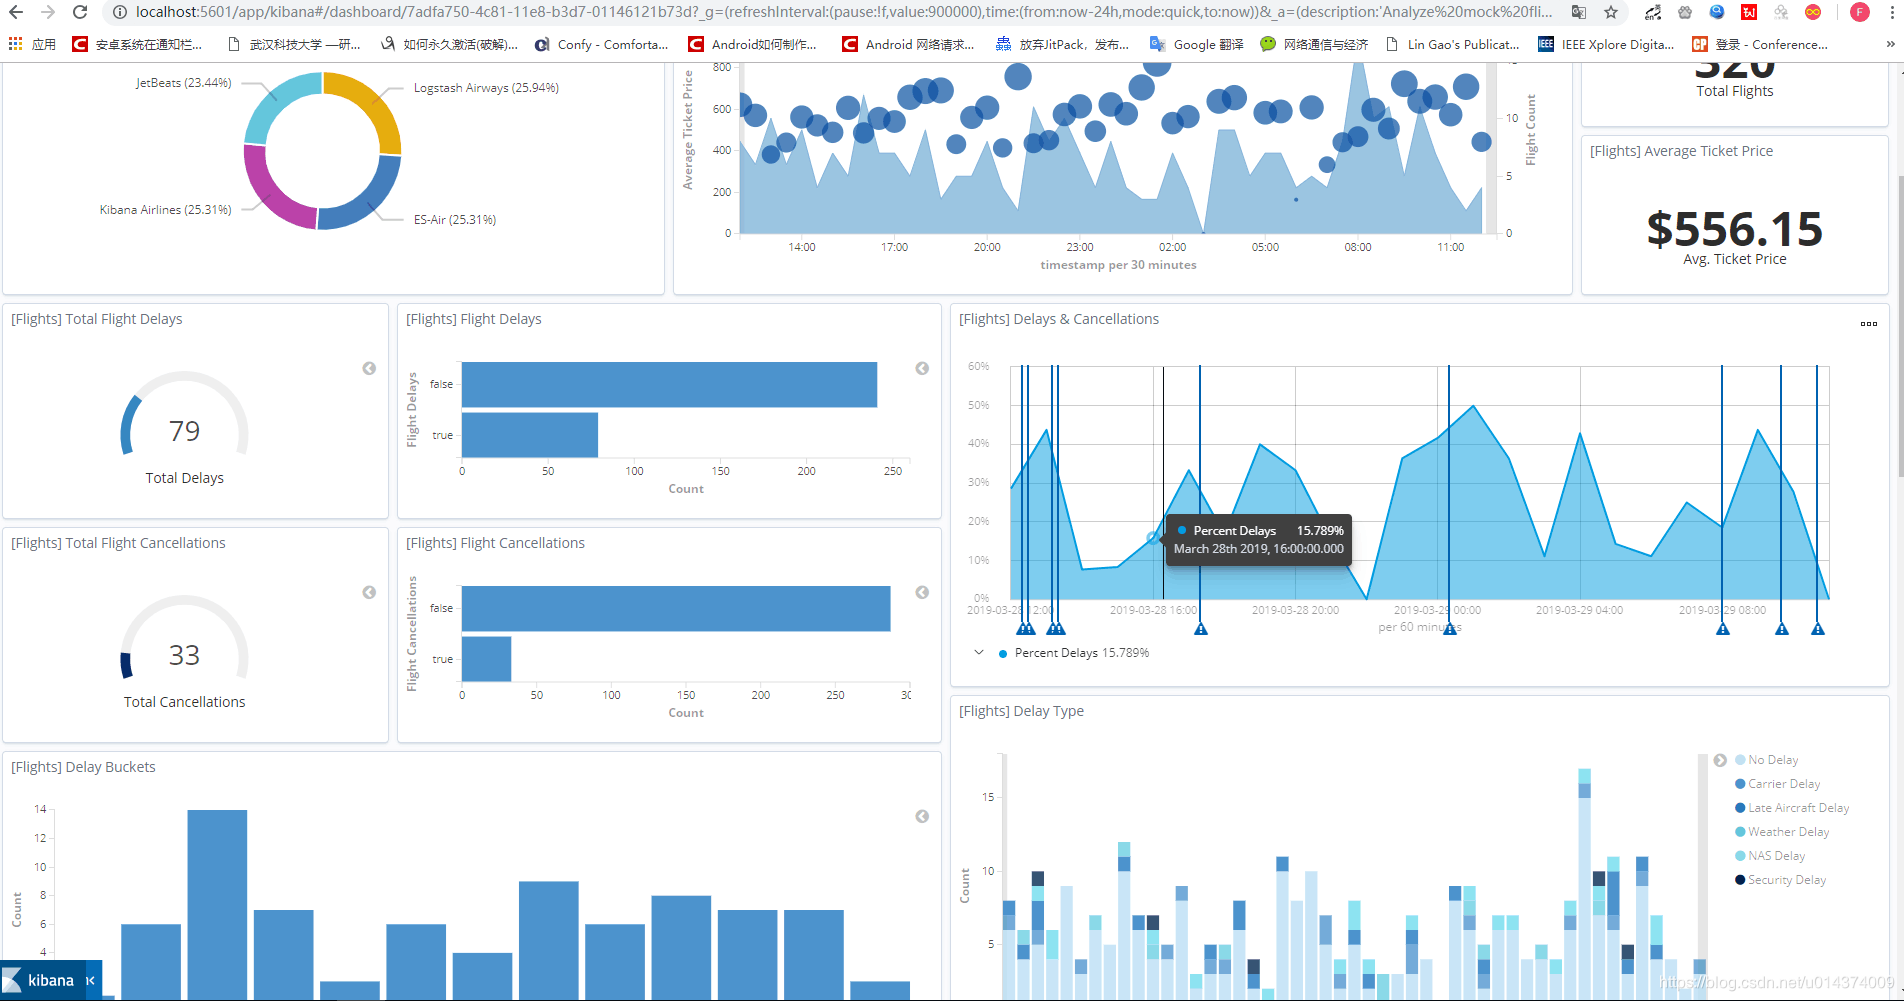Open the Google Translate page icon
The height and width of the screenshot is (1001, 1904).
pyautogui.click(x=1579, y=12)
